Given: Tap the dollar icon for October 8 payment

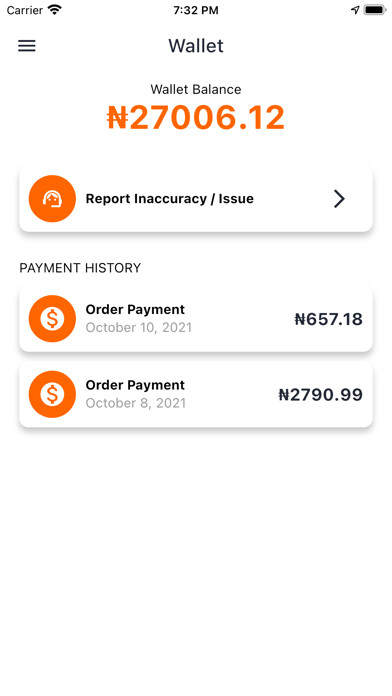Looking at the screenshot, I should pyautogui.click(x=52, y=394).
